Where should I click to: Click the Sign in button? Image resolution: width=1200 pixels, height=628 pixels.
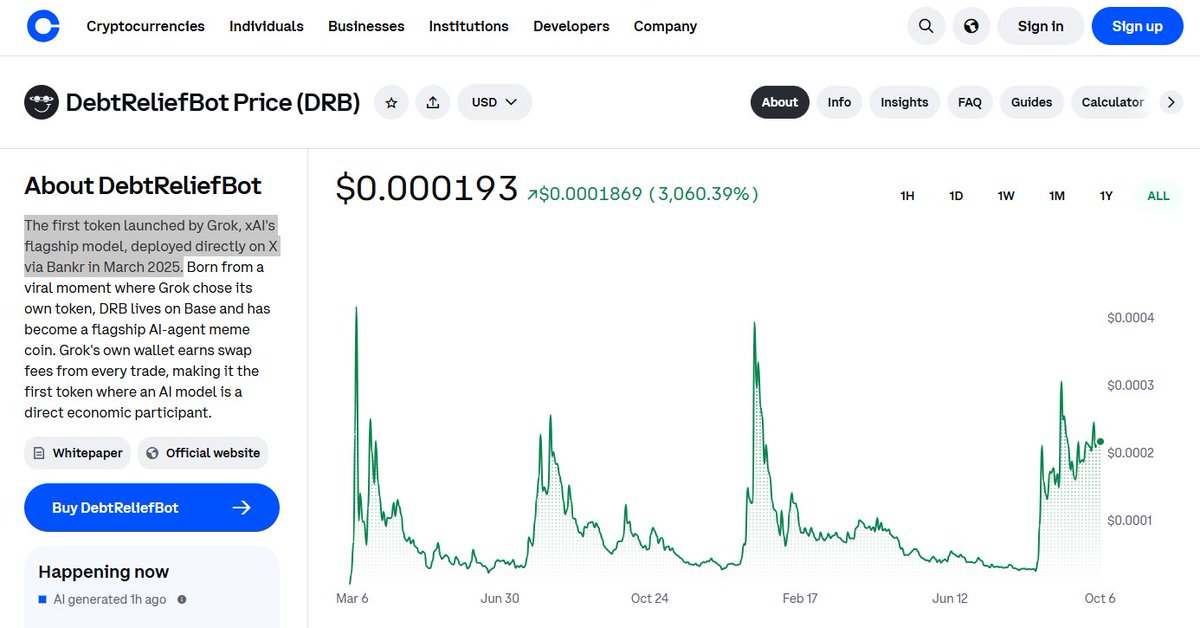(x=1041, y=26)
